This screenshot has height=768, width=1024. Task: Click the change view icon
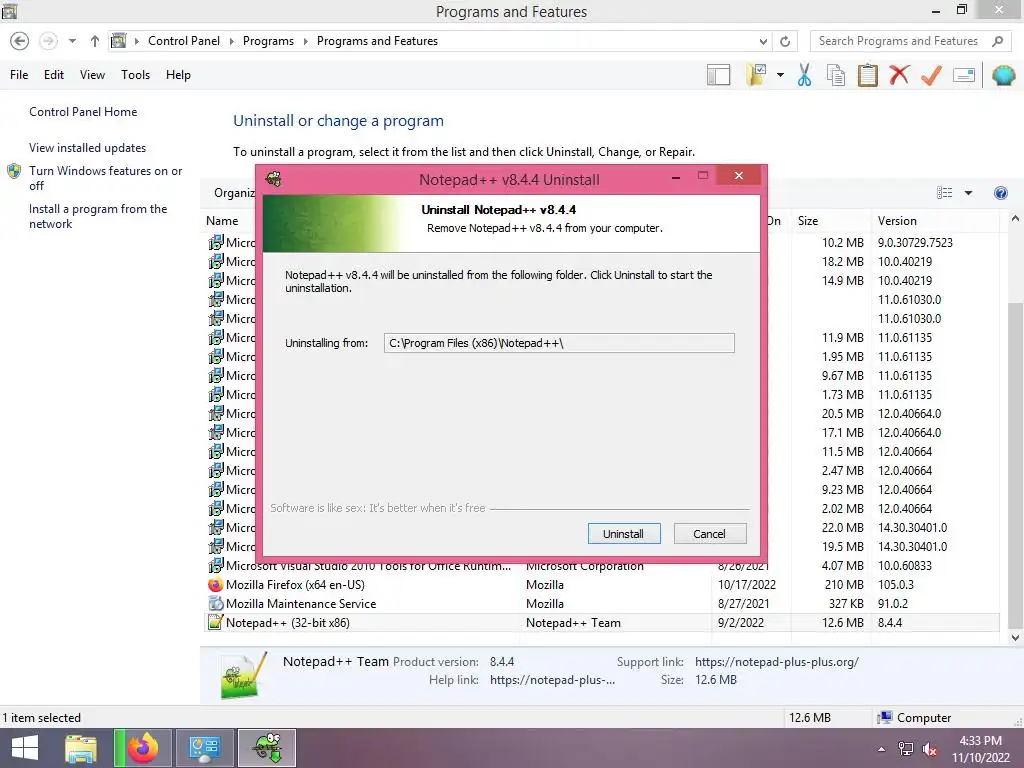pyautogui.click(x=944, y=193)
